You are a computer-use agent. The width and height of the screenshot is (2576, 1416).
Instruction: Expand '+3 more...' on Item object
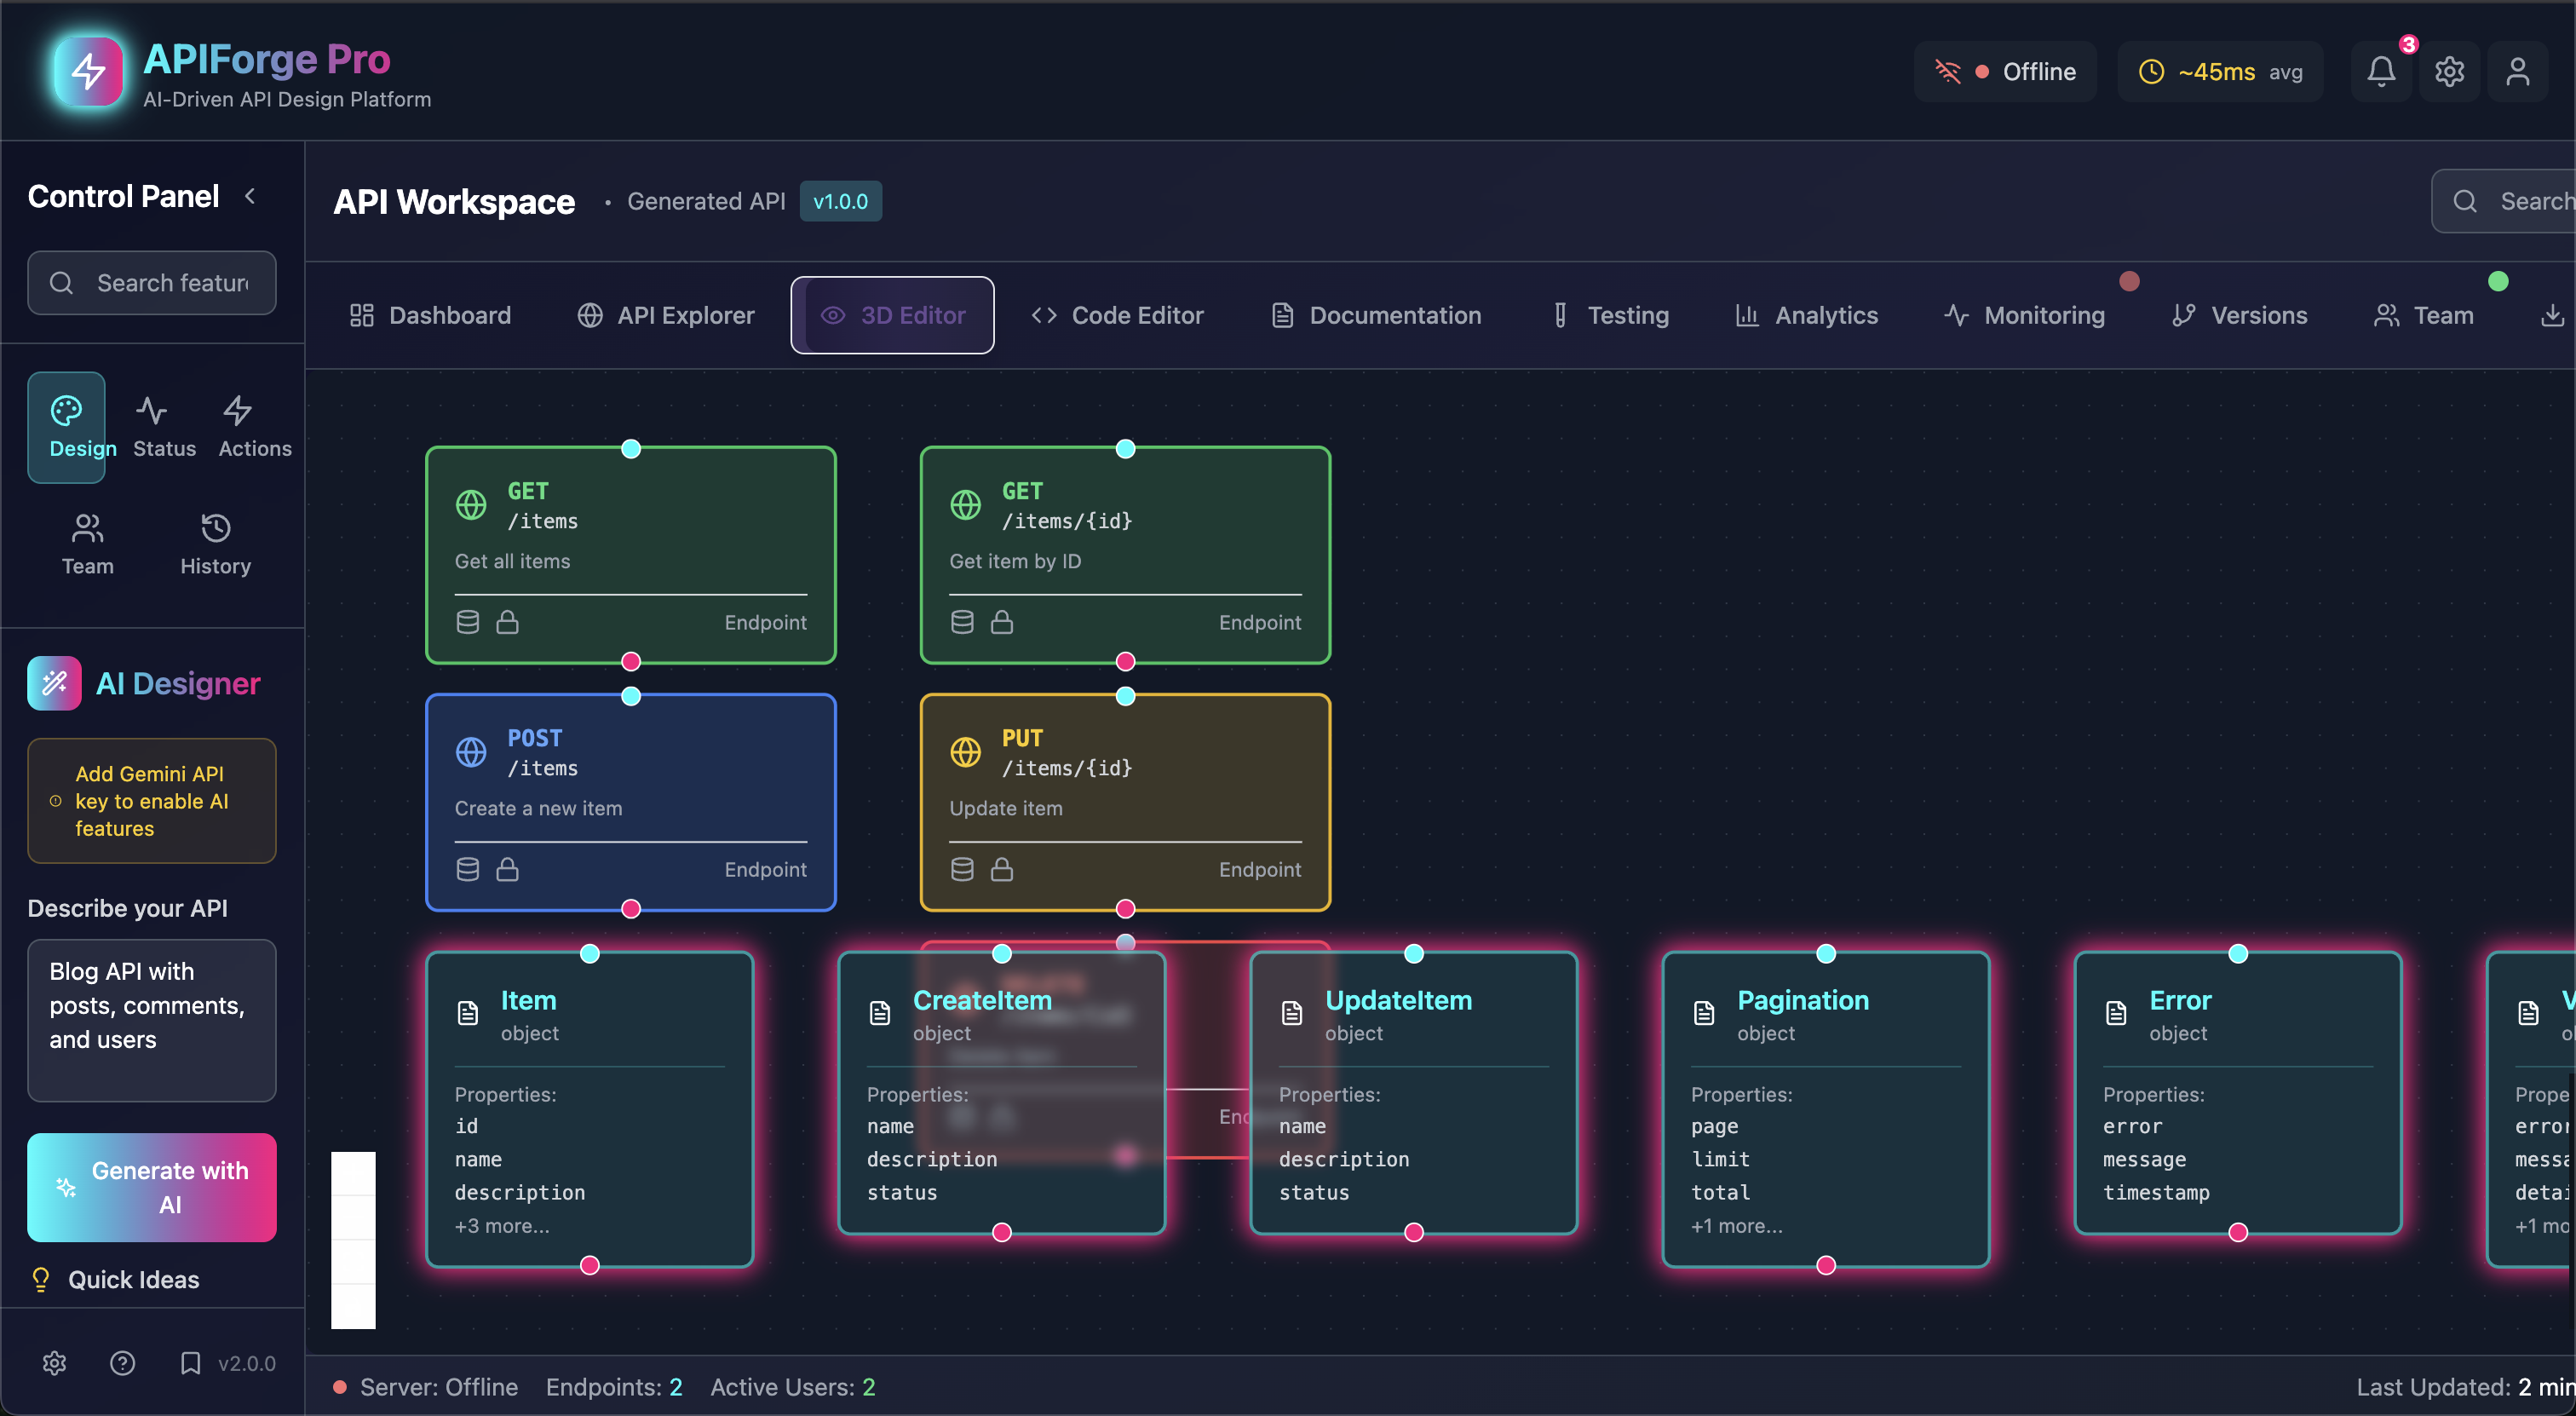pyautogui.click(x=502, y=1225)
